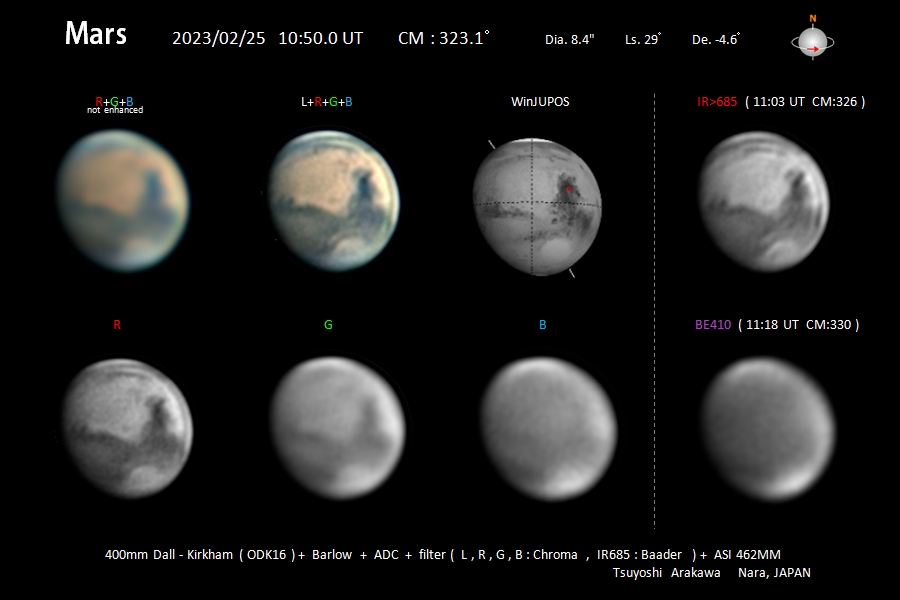The image size is (900, 600).
Task: Click the WinJUPOS Mars map image
Action: coord(537,207)
